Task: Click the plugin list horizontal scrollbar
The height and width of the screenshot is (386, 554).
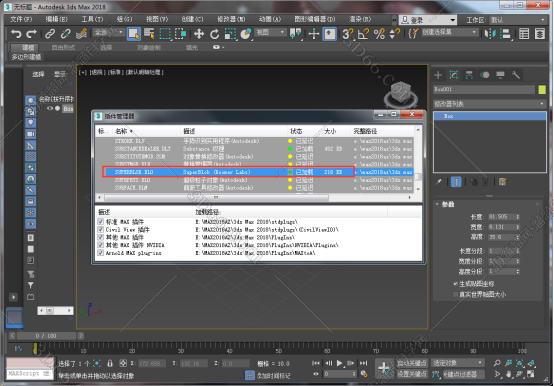Action: pos(216,197)
